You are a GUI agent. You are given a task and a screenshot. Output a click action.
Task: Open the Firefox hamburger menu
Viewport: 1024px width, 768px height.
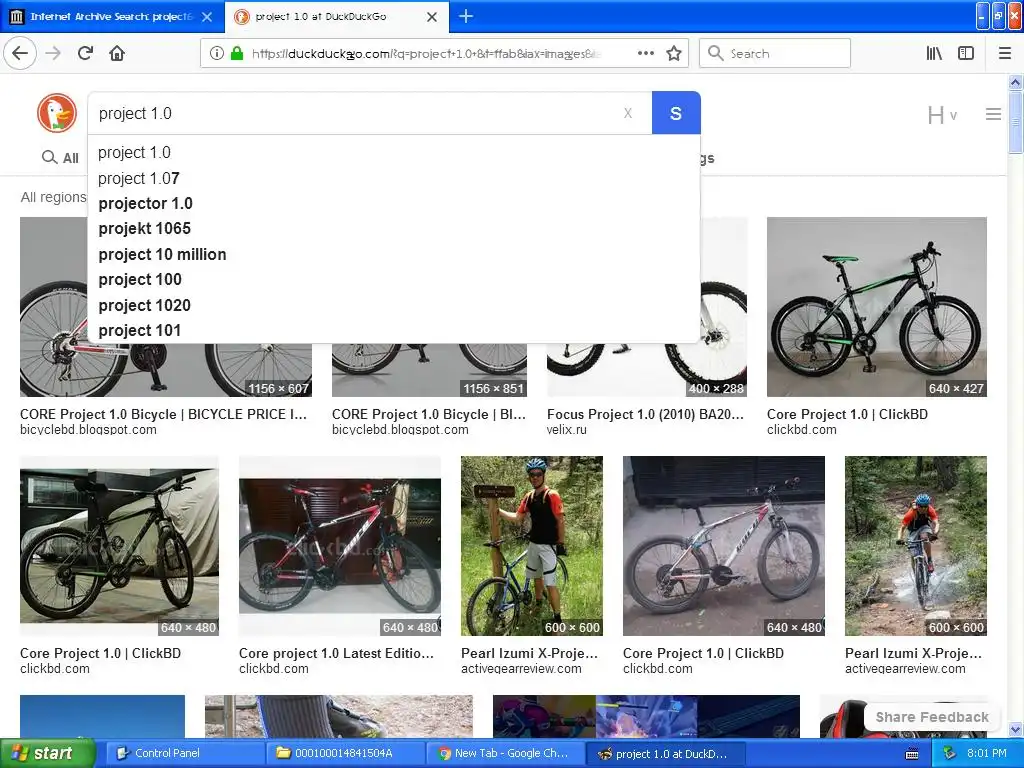tap(1004, 54)
